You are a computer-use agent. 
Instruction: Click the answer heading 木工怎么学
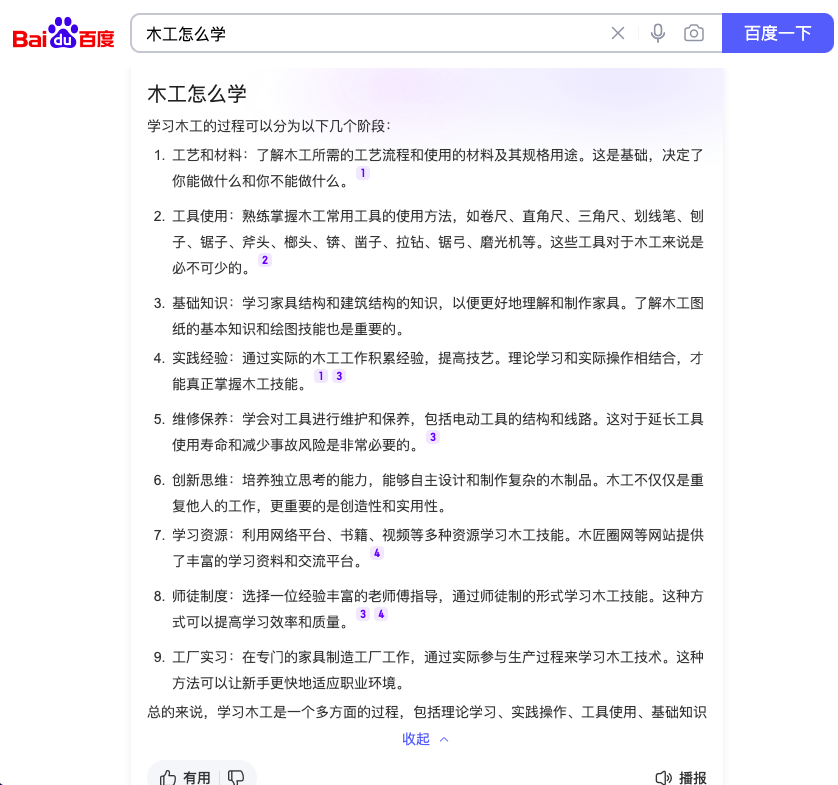(197, 94)
